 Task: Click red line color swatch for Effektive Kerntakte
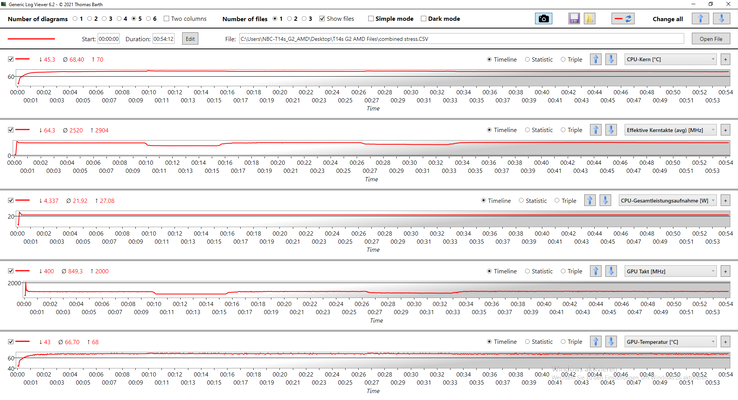(23, 130)
